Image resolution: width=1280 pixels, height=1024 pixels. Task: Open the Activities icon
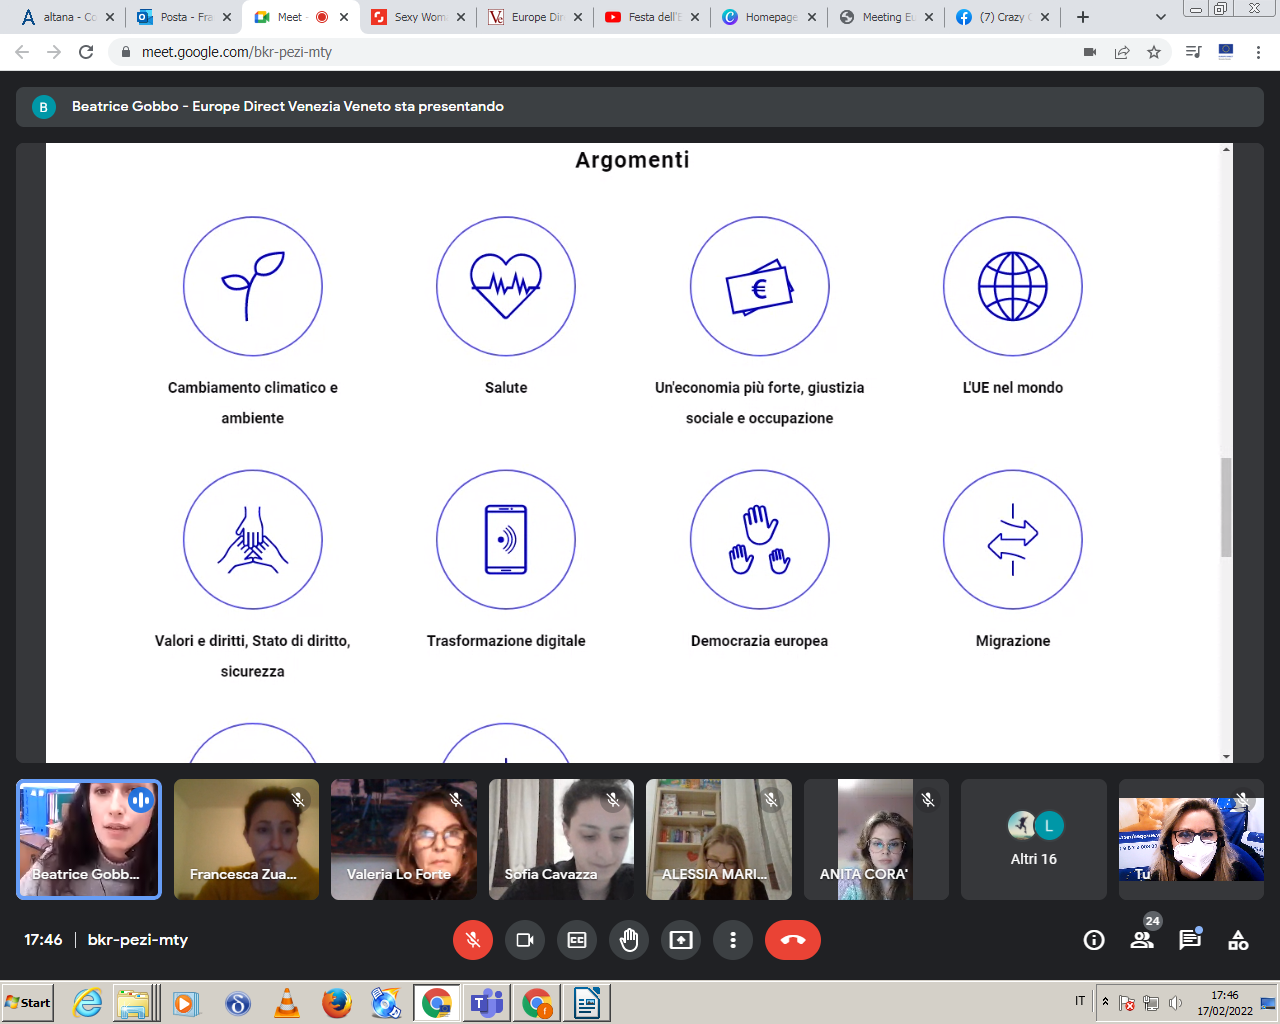click(1238, 940)
